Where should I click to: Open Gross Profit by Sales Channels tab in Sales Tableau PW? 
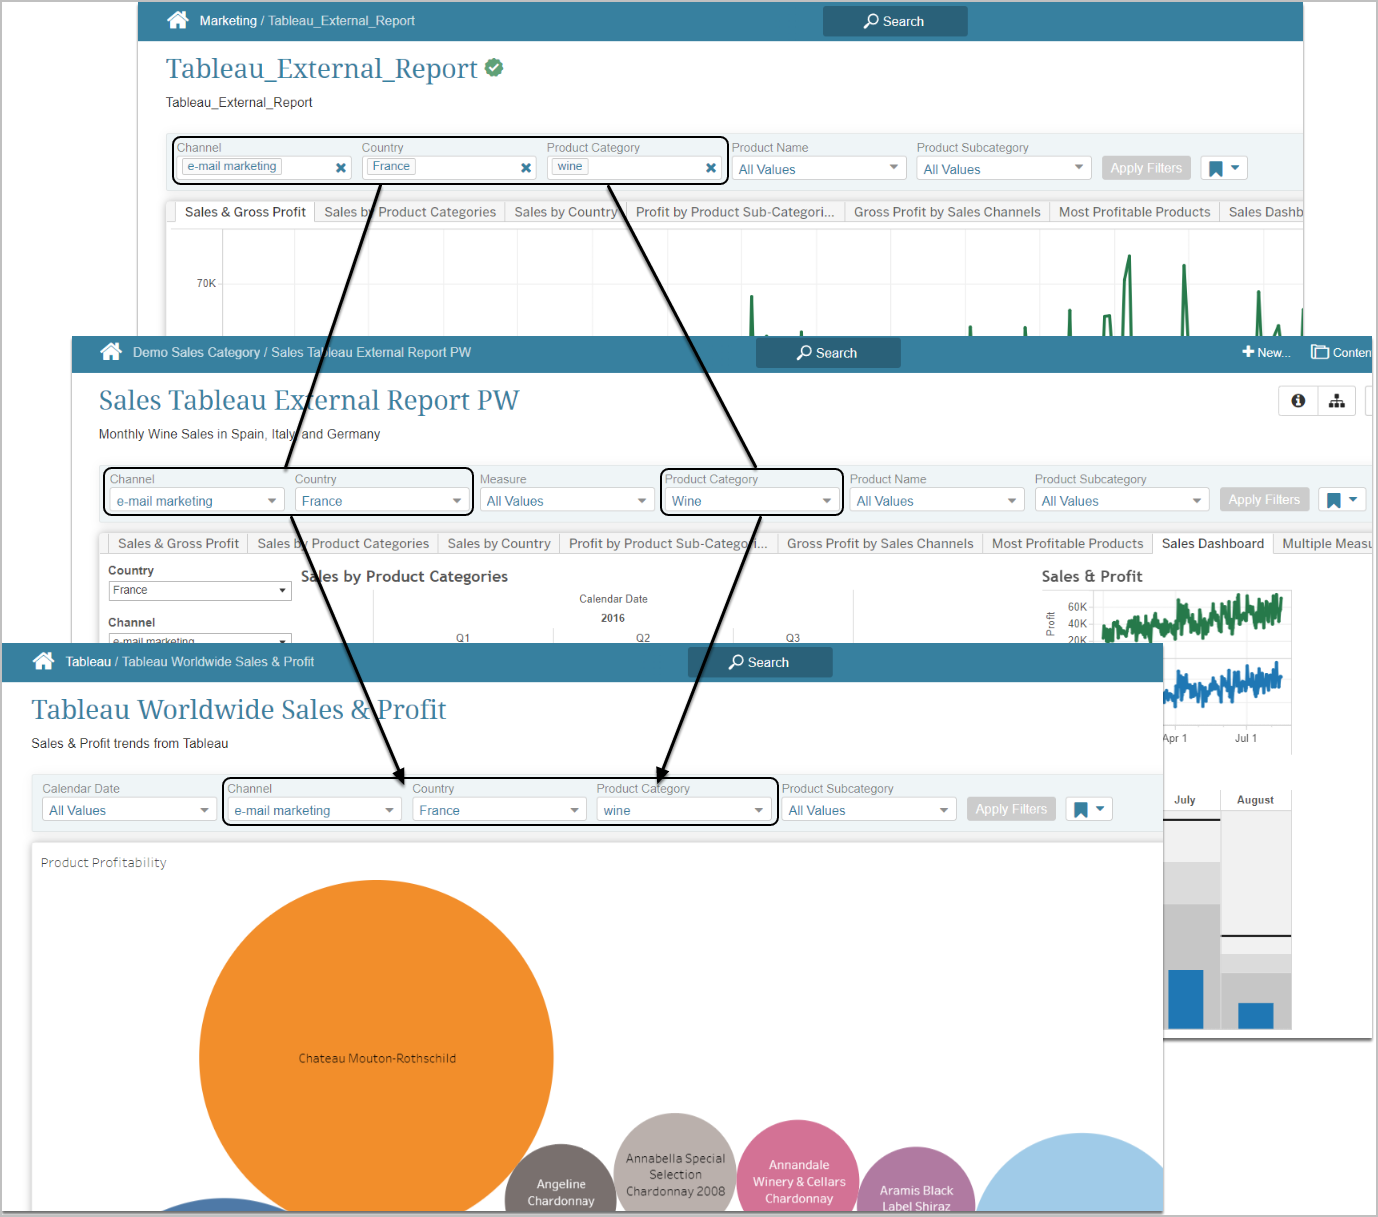tap(880, 544)
